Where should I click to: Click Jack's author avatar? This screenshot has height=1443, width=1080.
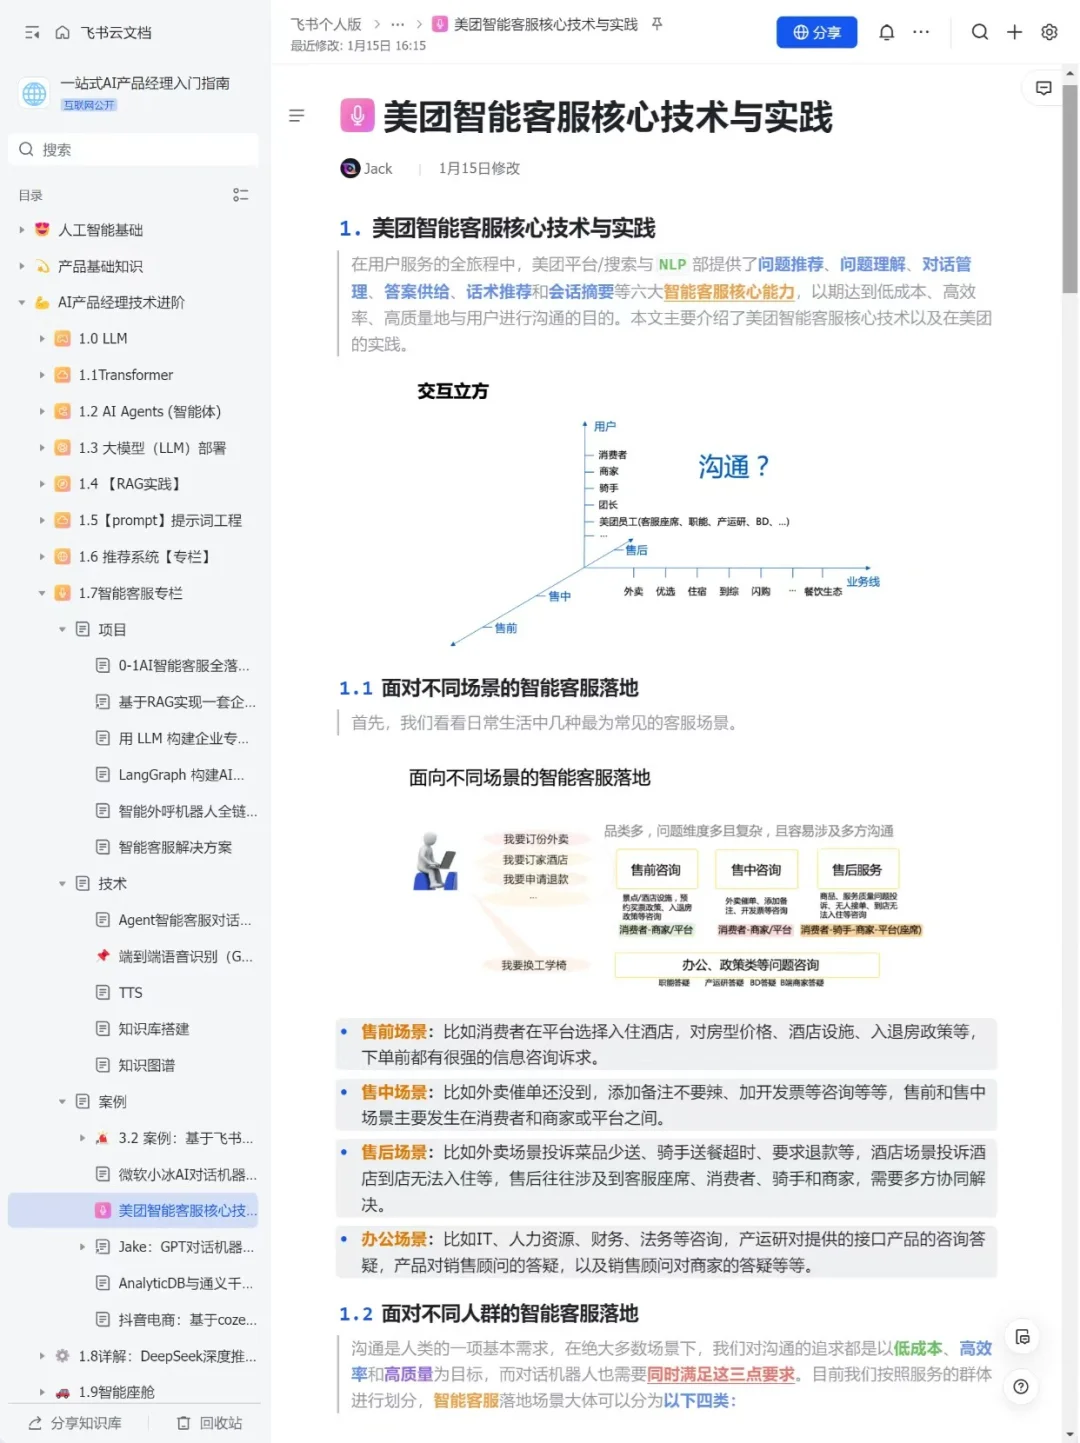point(350,168)
